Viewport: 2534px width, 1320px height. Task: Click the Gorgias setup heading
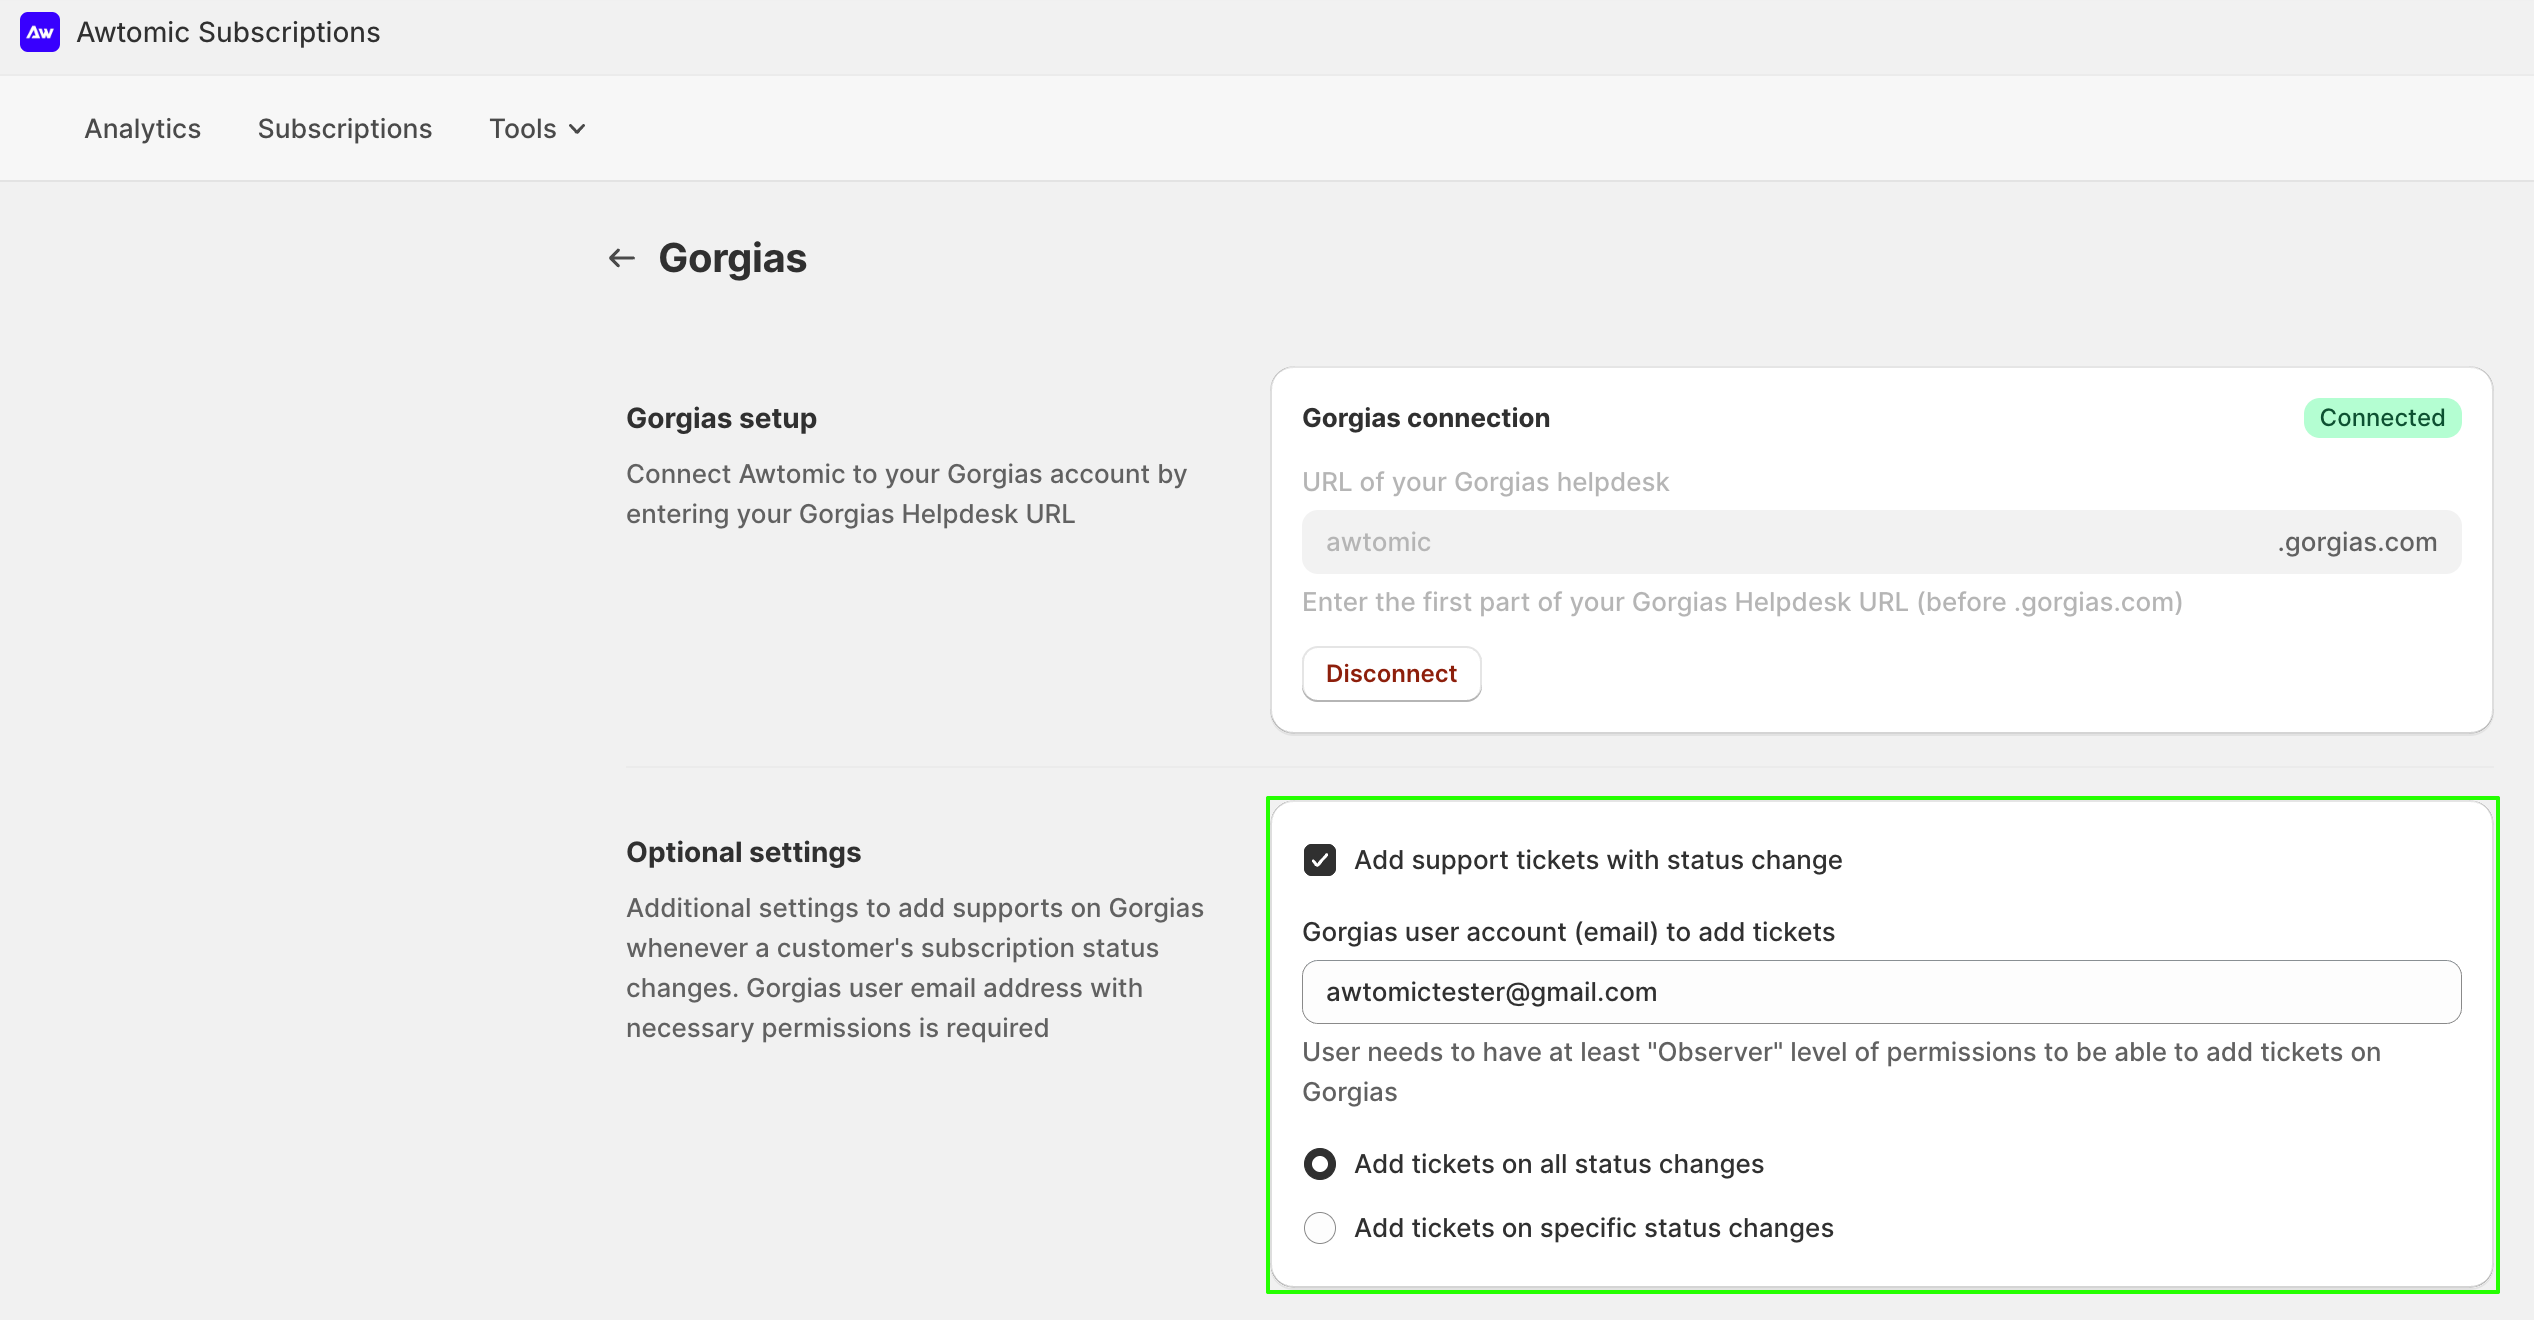(x=721, y=418)
